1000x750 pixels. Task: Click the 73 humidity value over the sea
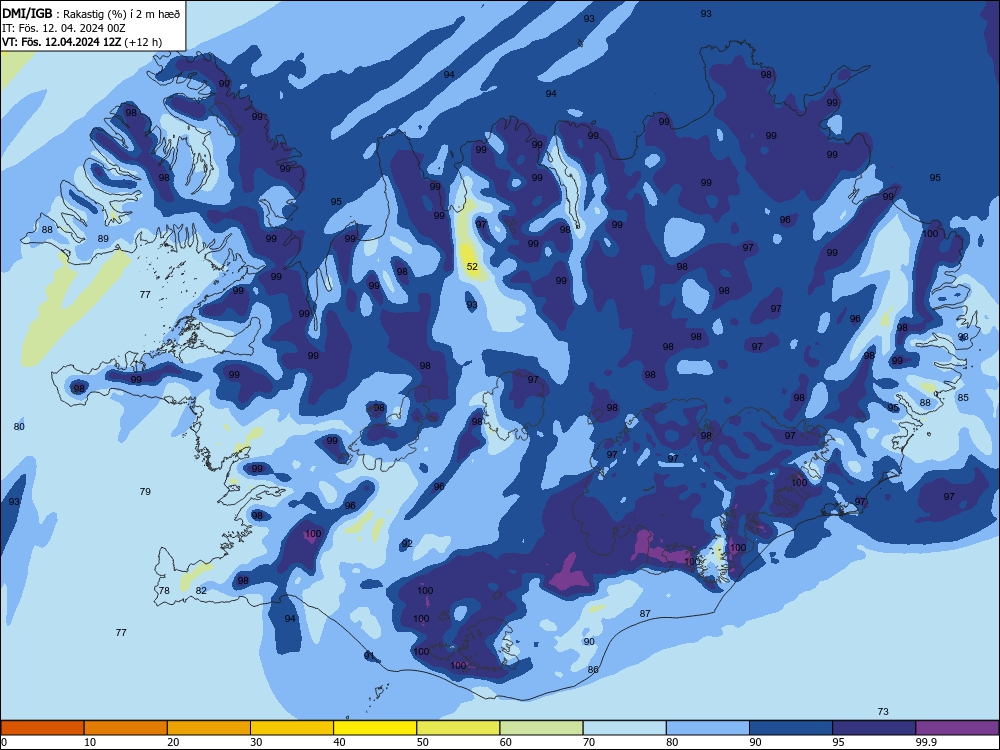[x=883, y=711]
